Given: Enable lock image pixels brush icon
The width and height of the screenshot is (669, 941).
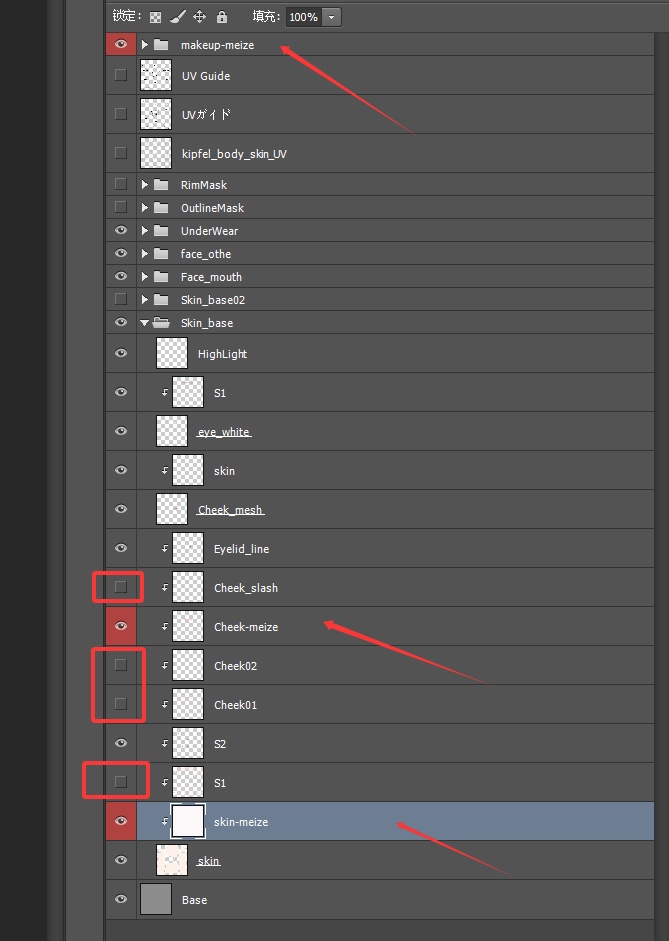Looking at the screenshot, I should pos(177,17).
